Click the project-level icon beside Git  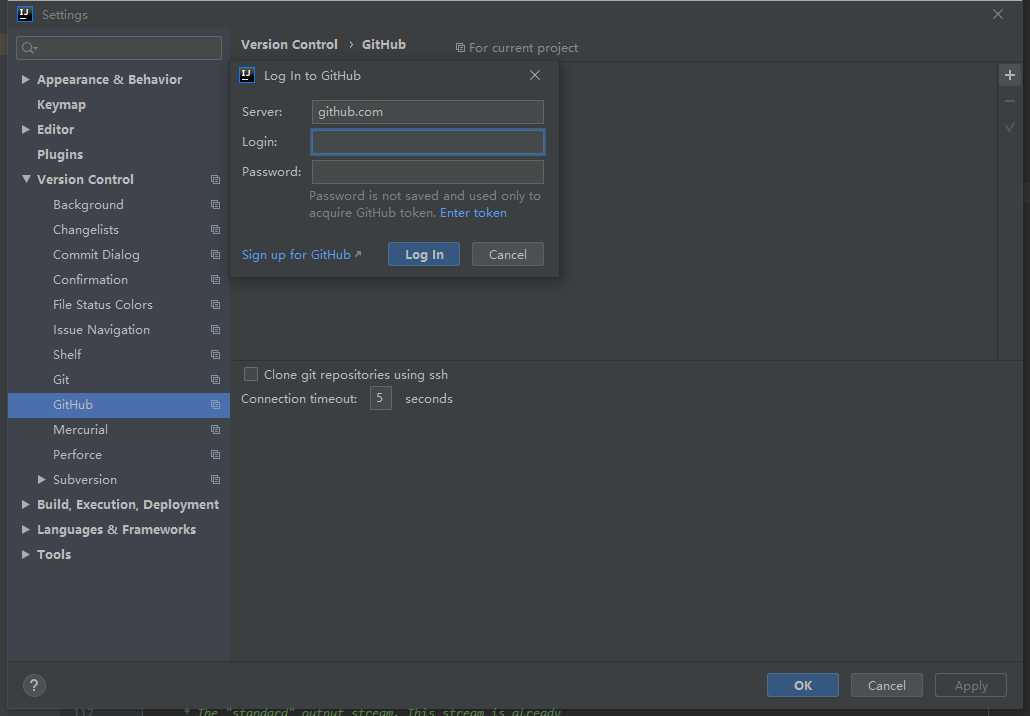215,379
